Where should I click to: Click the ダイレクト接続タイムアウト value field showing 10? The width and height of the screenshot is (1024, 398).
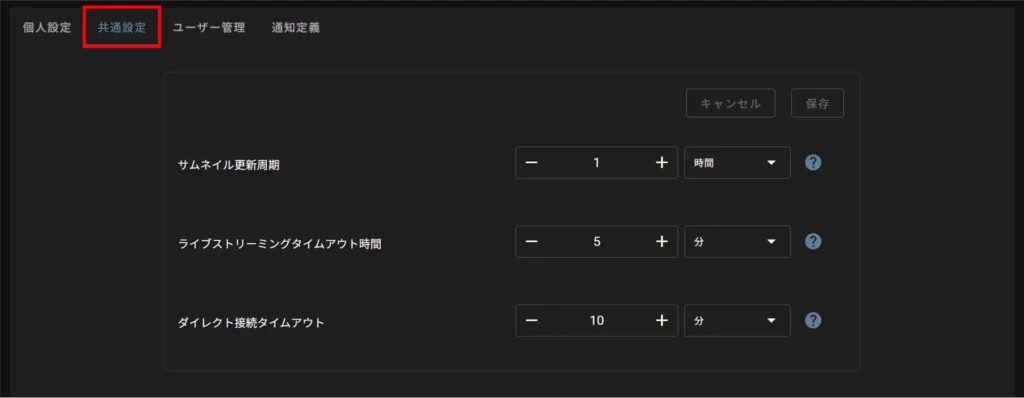click(x=596, y=320)
